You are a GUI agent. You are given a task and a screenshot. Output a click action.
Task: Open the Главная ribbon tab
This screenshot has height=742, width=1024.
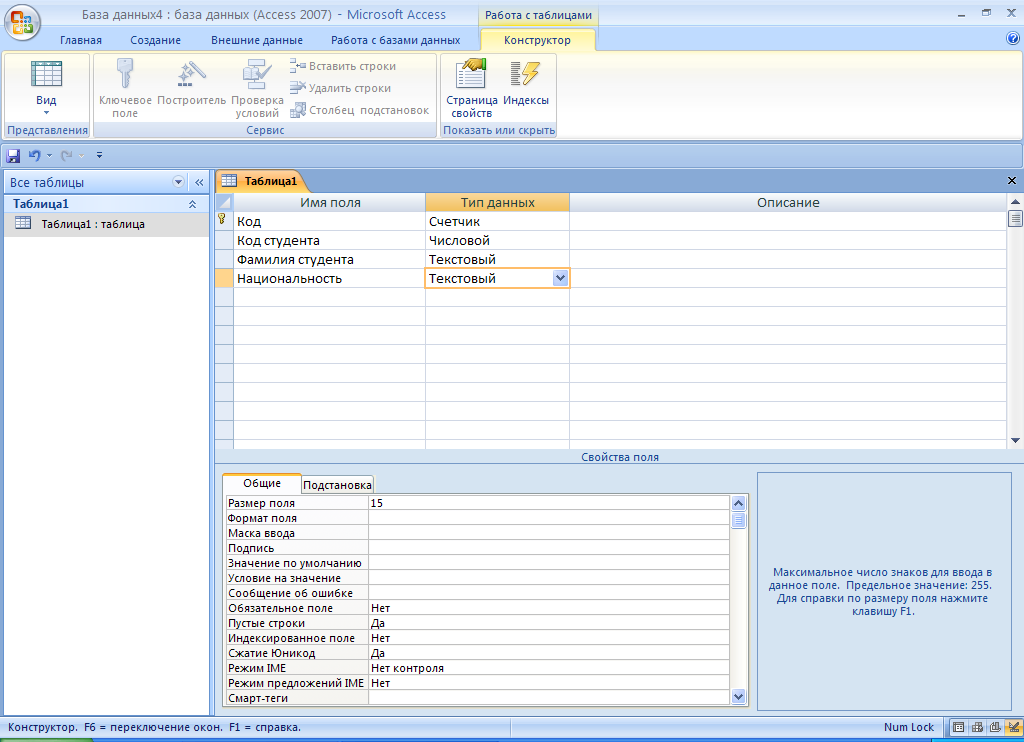(x=81, y=40)
